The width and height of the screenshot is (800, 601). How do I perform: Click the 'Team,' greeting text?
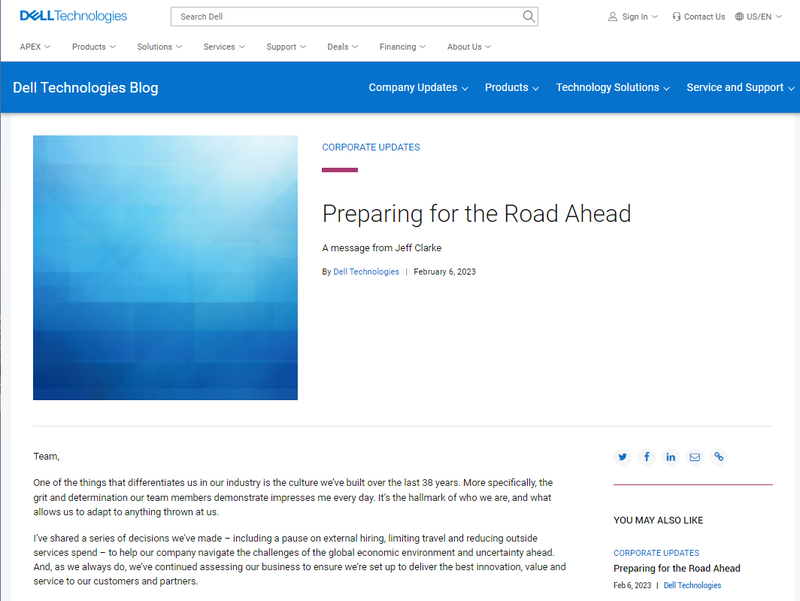click(x=46, y=457)
